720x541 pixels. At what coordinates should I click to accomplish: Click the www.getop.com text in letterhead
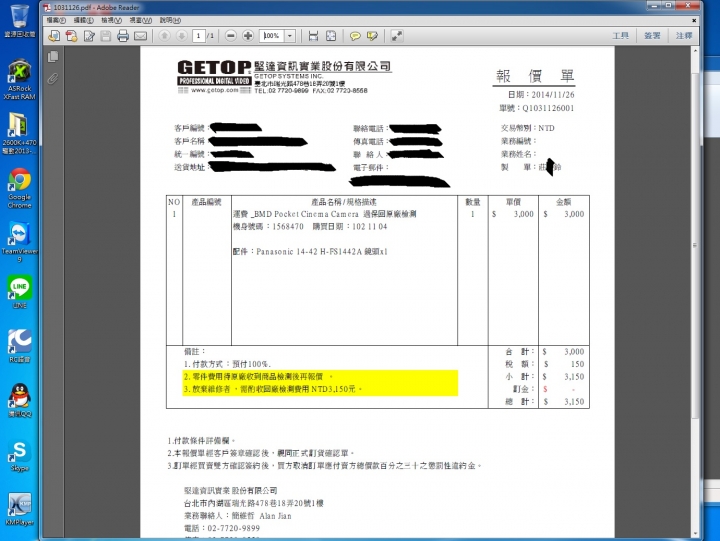pos(214,90)
